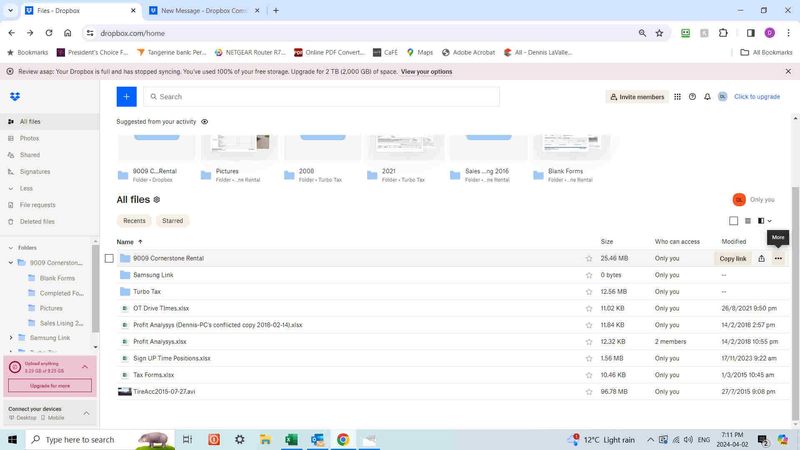Switch to the Starred filter tab
The height and width of the screenshot is (450, 800).
click(x=172, y=221)
